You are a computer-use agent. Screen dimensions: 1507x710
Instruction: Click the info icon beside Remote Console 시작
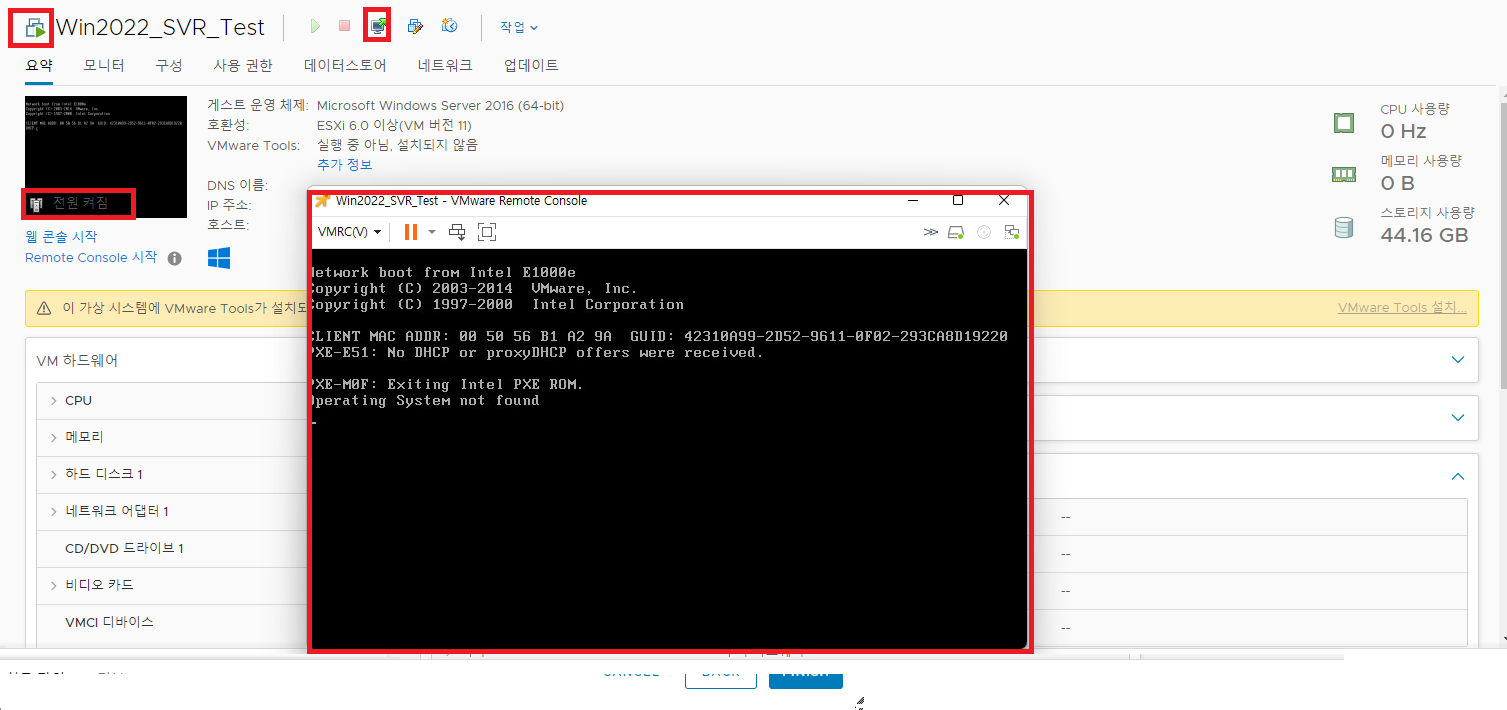click(174, 258)
